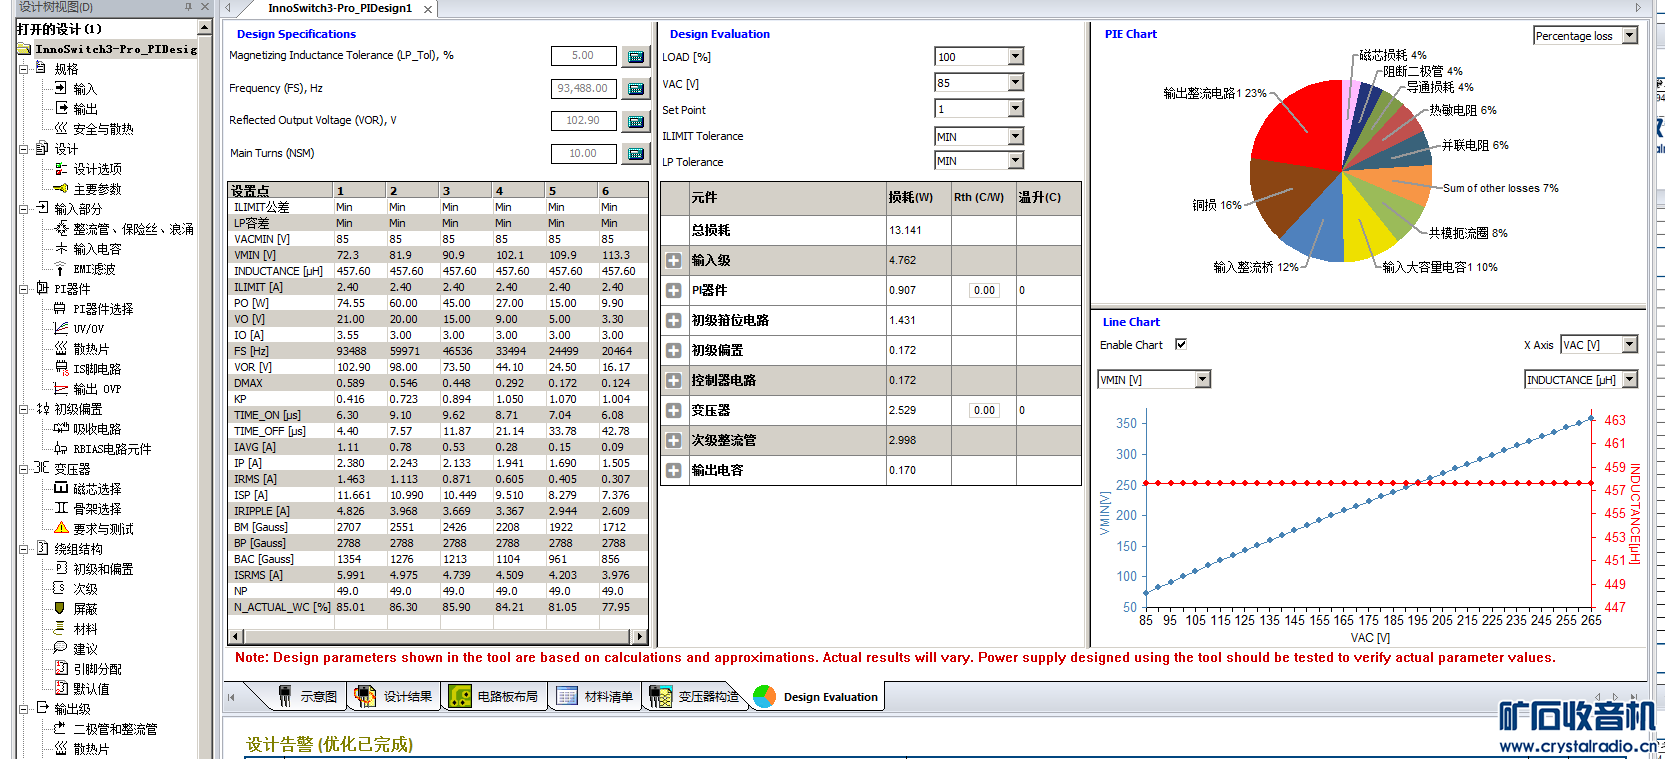Select 吸收电路 in the design tree
The height and width of the screenshot is (759, 1665).
point(96,429)
